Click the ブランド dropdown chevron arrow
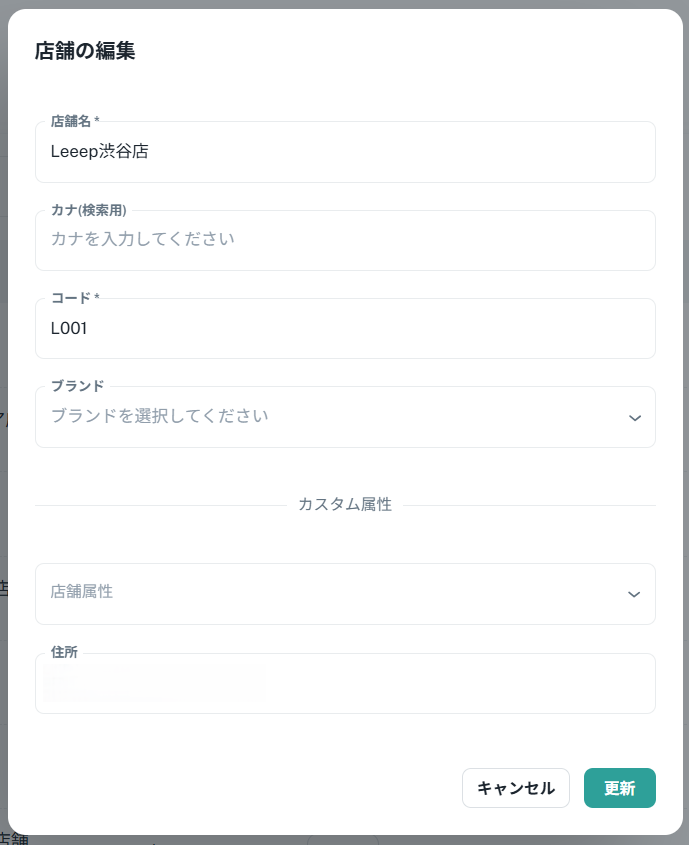Viewport: 689px width, 845px height. coord(635,418)
